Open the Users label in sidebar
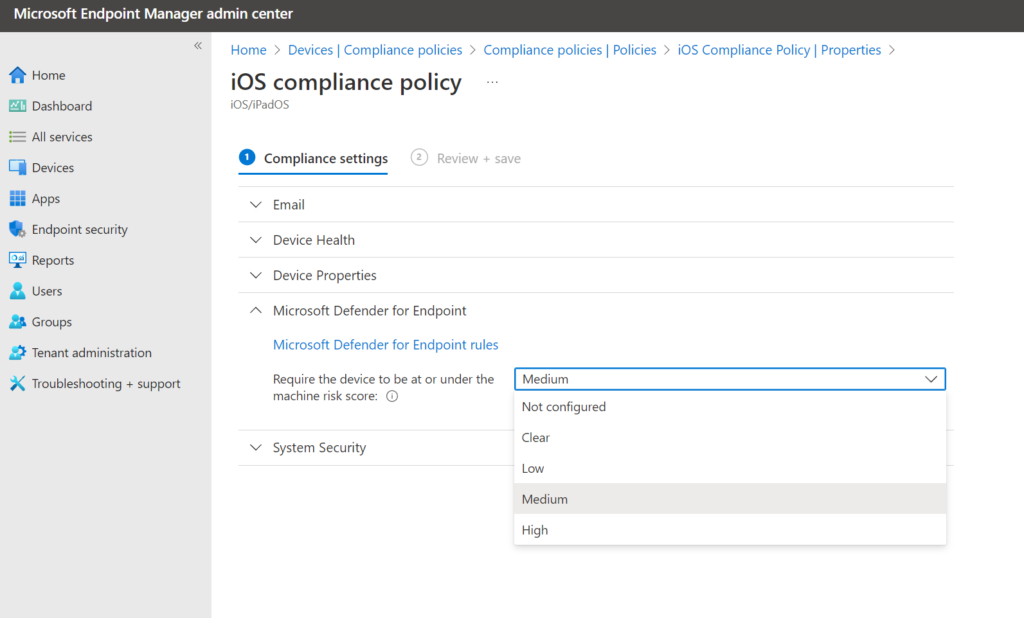 click(47, 291)
